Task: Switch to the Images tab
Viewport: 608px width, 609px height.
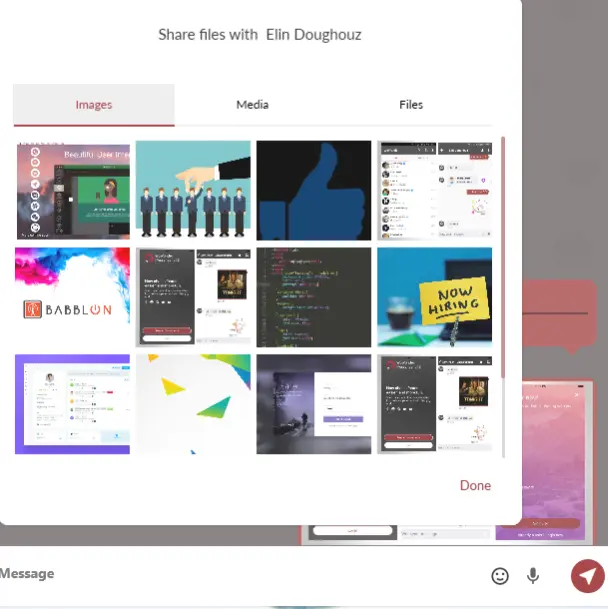Action: tap(94, 104)
